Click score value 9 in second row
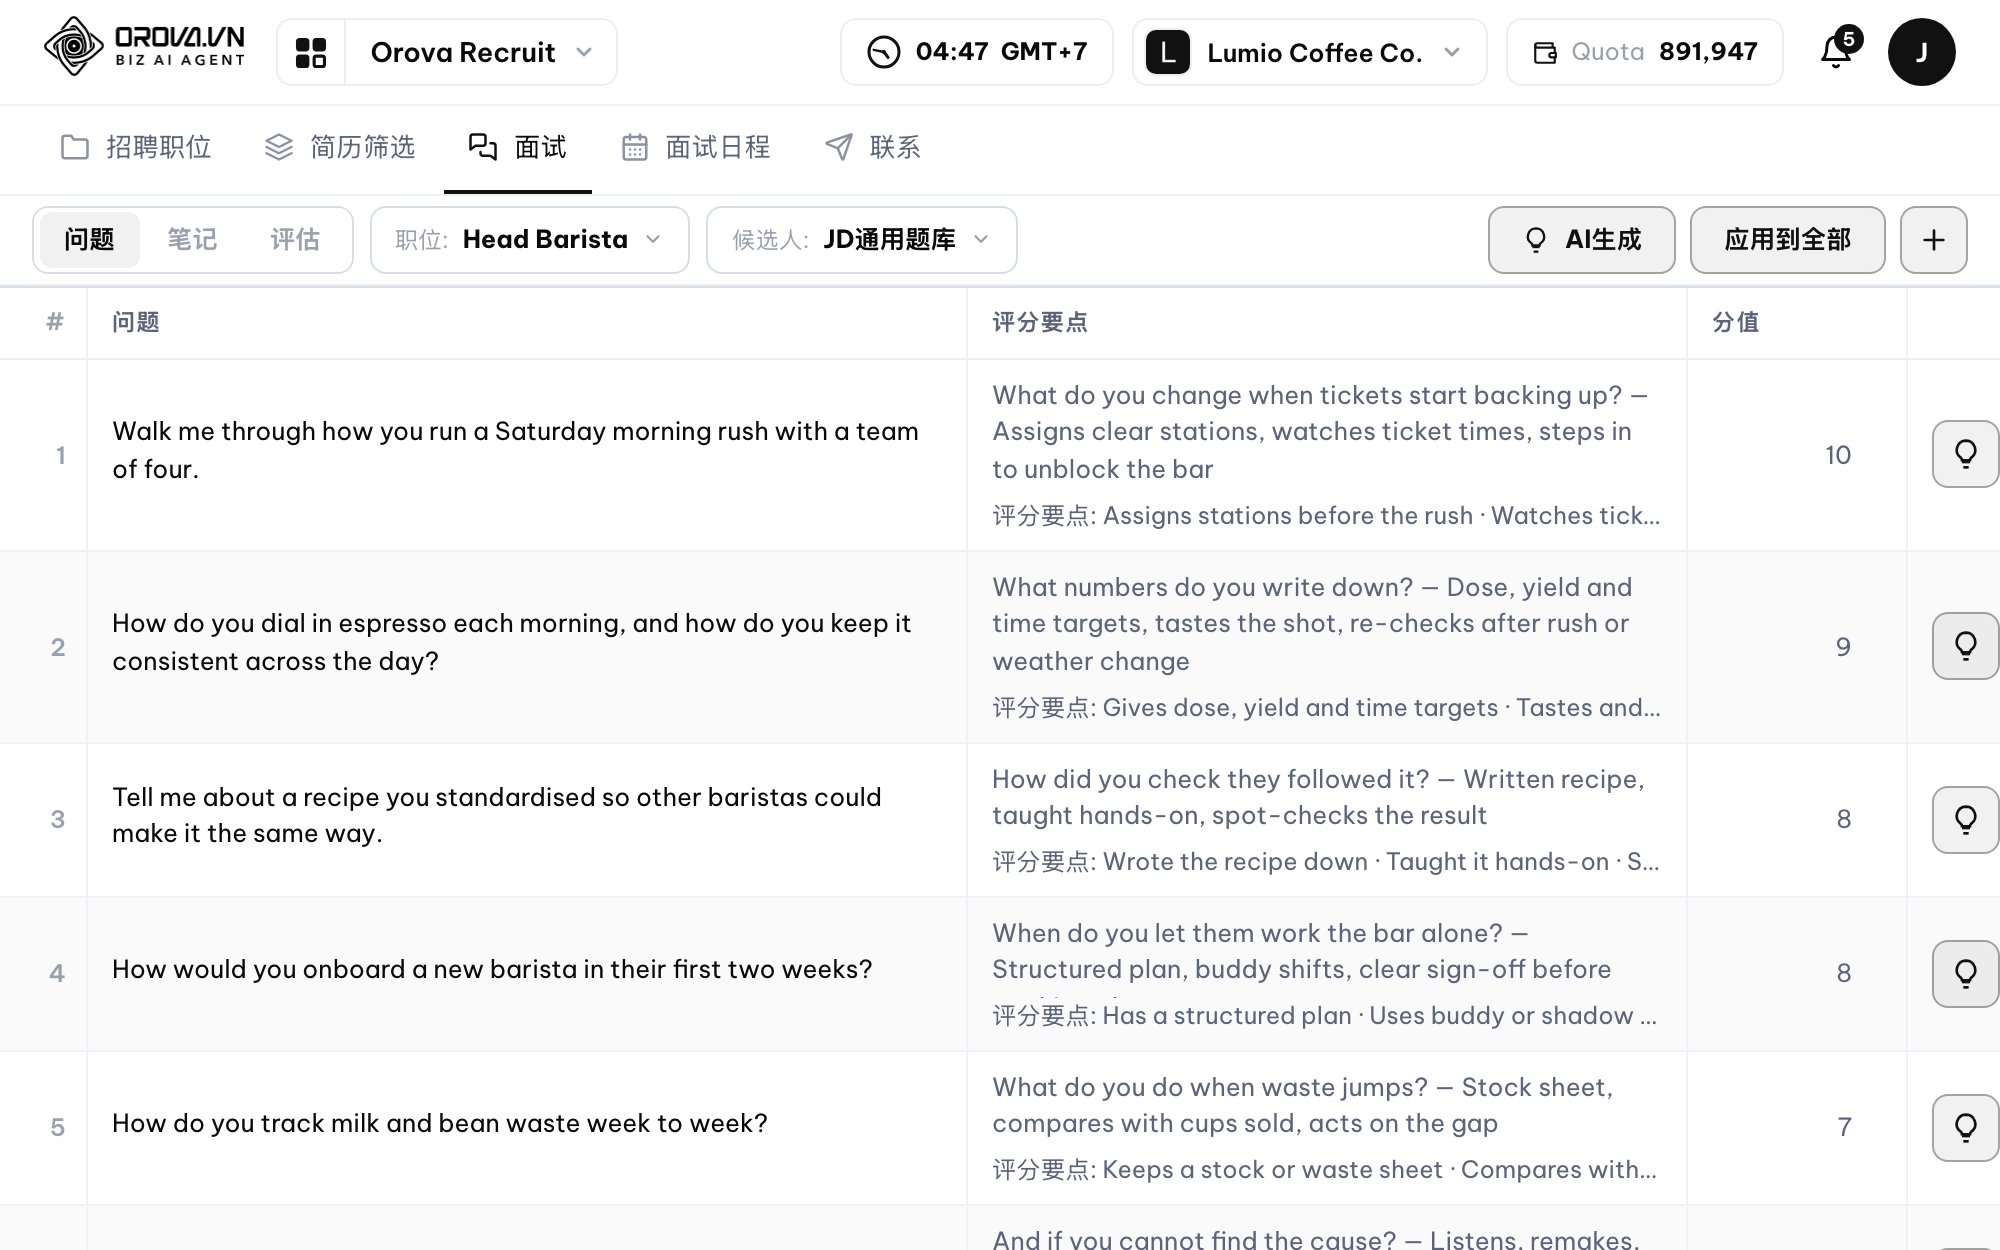Screen dimensions: 2000x1250 1843,647
